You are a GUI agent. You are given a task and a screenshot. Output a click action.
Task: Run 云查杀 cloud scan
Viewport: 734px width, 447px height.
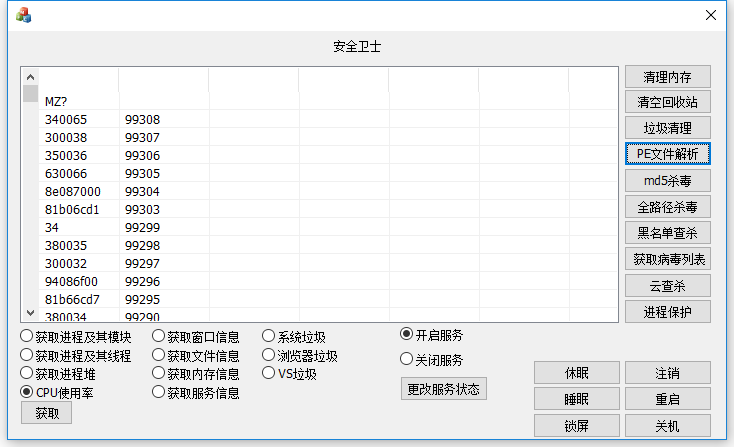pyautogui.click(x=667, y=285)
